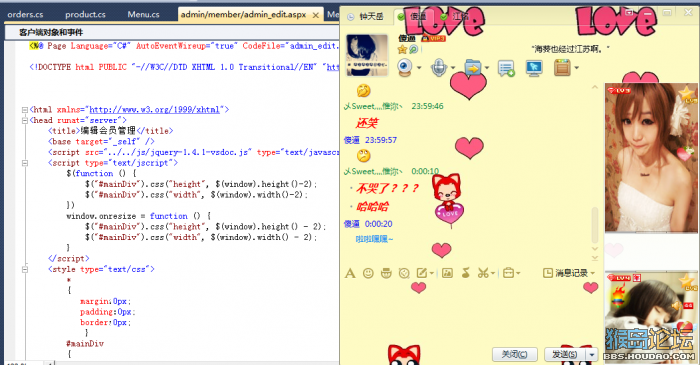This screenshot has height=365, width=700.
Task: Open the send button options arrow
Action: [x=592, y=354]
